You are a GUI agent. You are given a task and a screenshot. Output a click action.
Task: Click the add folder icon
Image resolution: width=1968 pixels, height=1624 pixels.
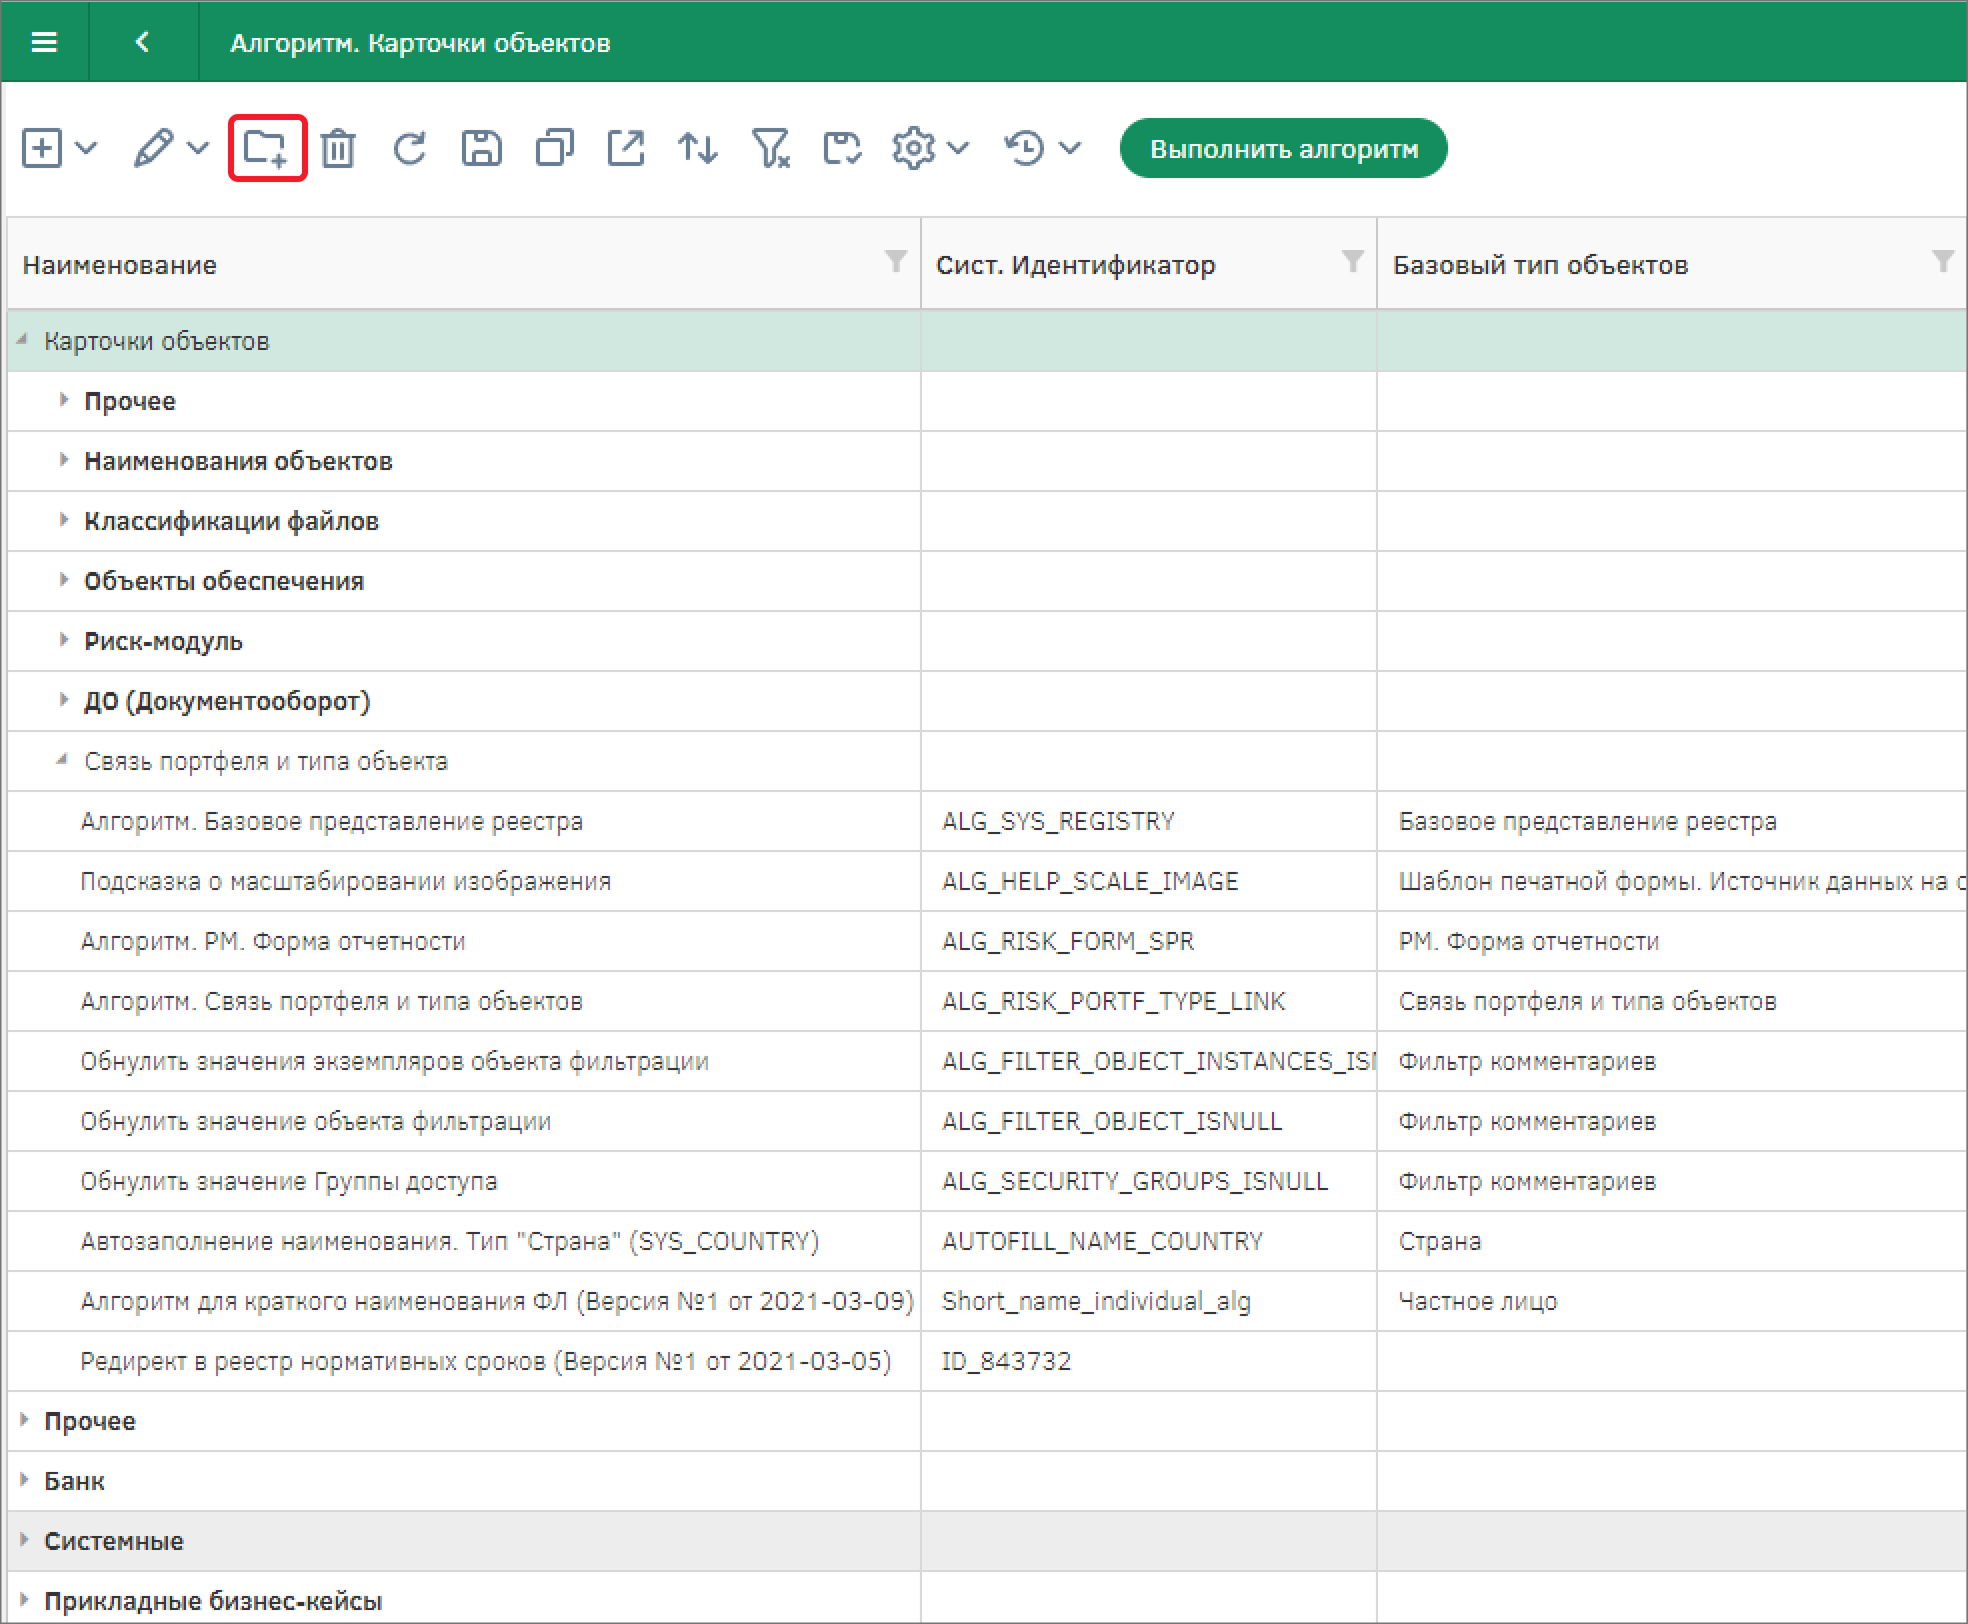click(x=266, y=149)
